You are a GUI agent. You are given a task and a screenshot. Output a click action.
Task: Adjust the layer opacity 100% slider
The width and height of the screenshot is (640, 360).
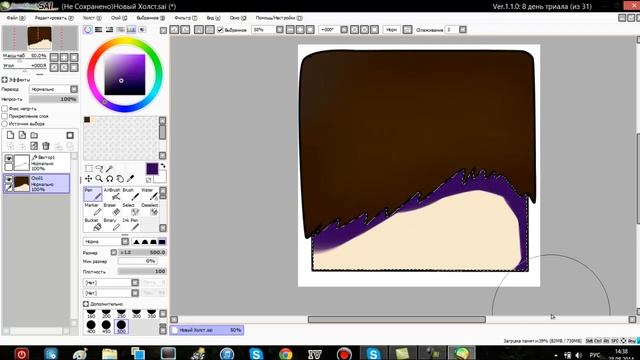53,99
